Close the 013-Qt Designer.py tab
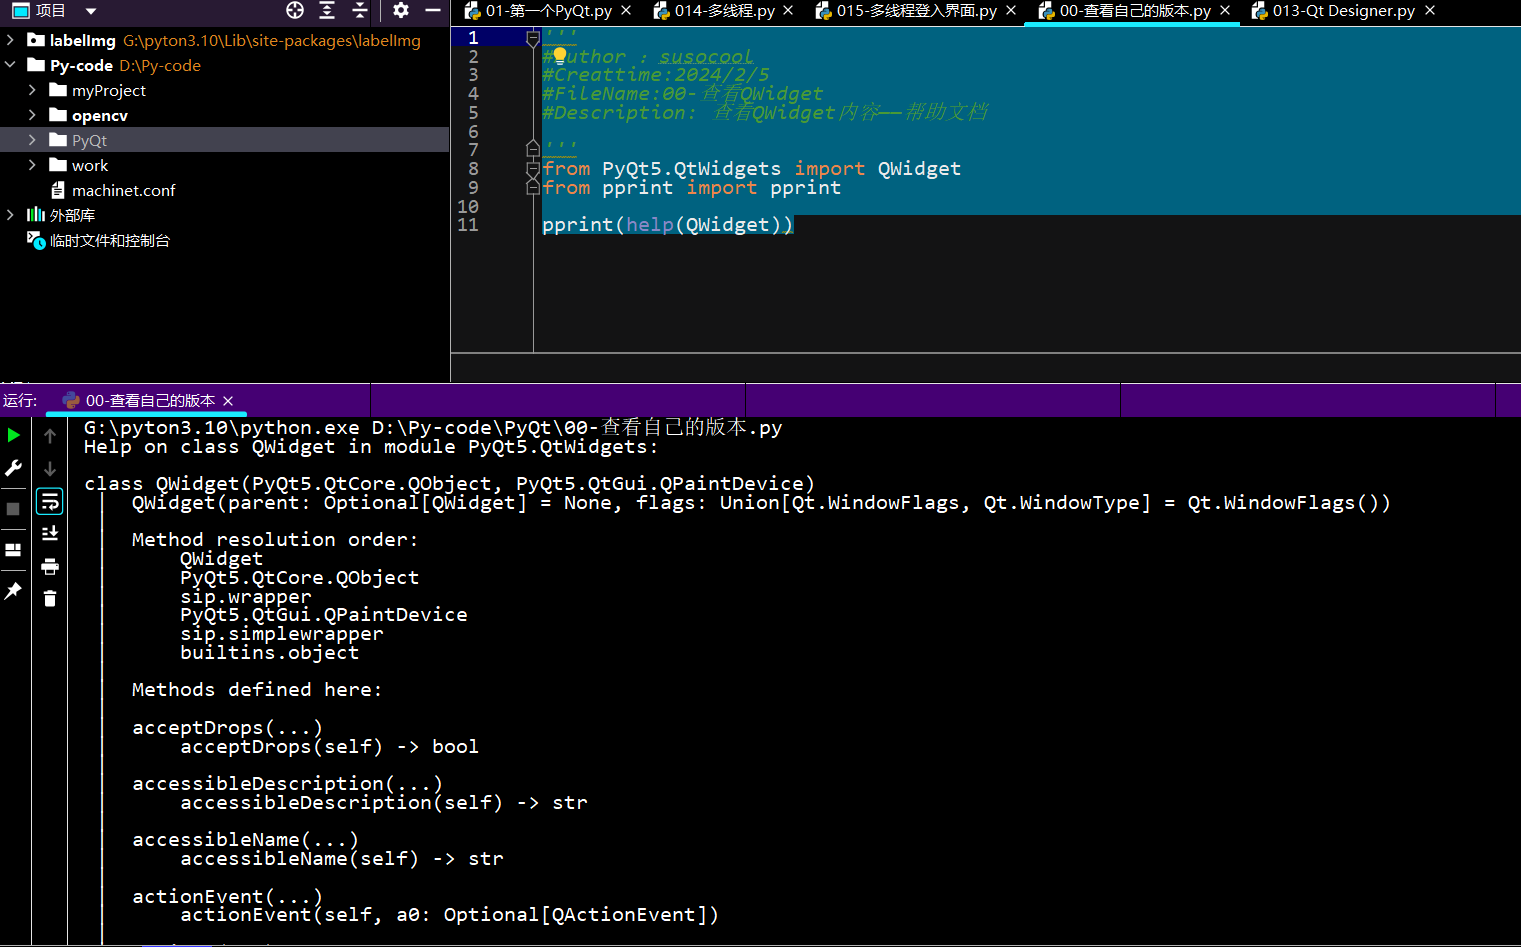The width and height of the screenshot is (1521, 947). tap(1430, 10)
